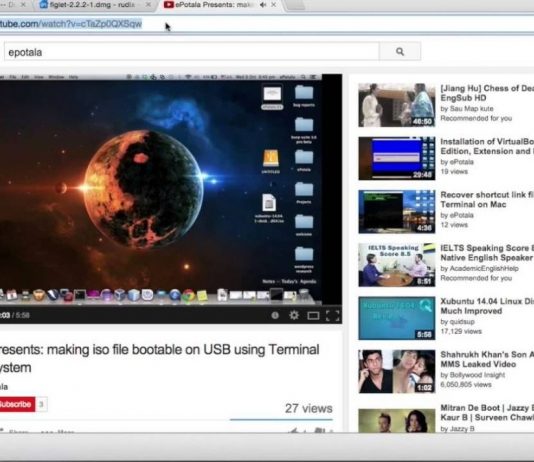Click the Installation of VirtualBox title link
The height and width of the screenshot is (462, 534).
point(487,146)
